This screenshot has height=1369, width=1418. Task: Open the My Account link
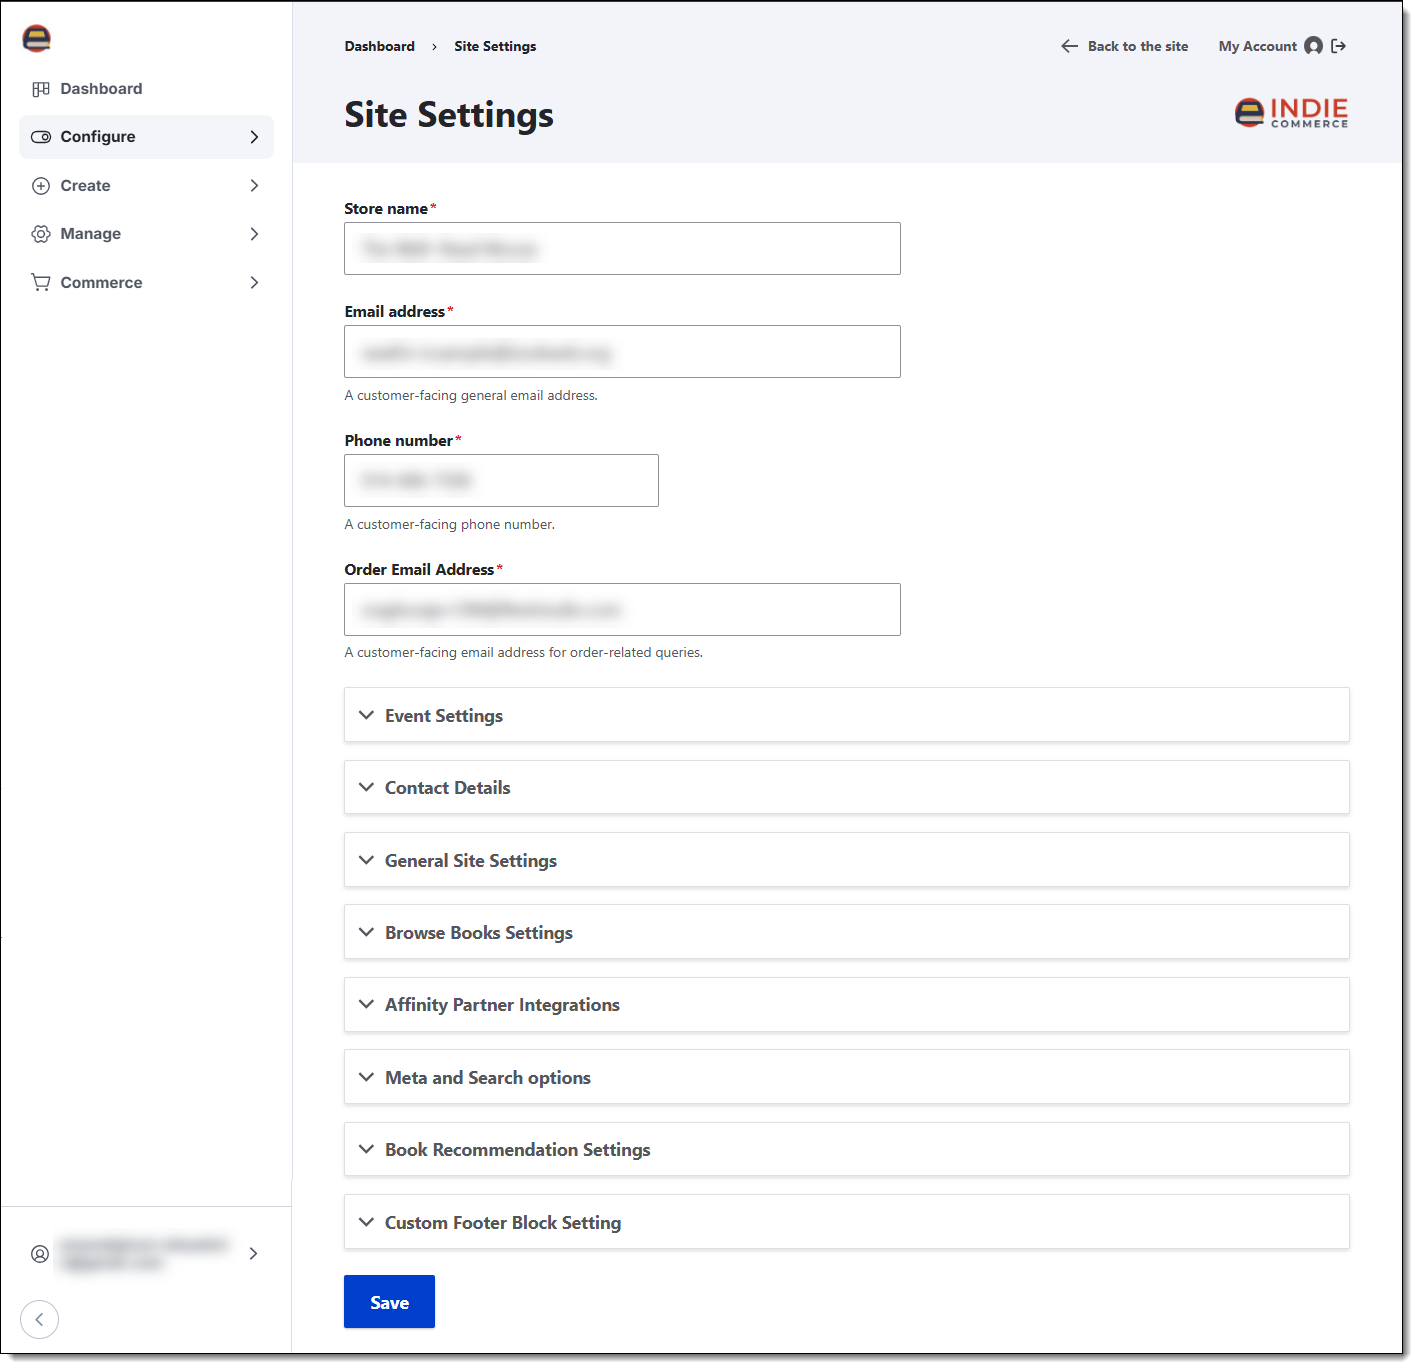1257,46
